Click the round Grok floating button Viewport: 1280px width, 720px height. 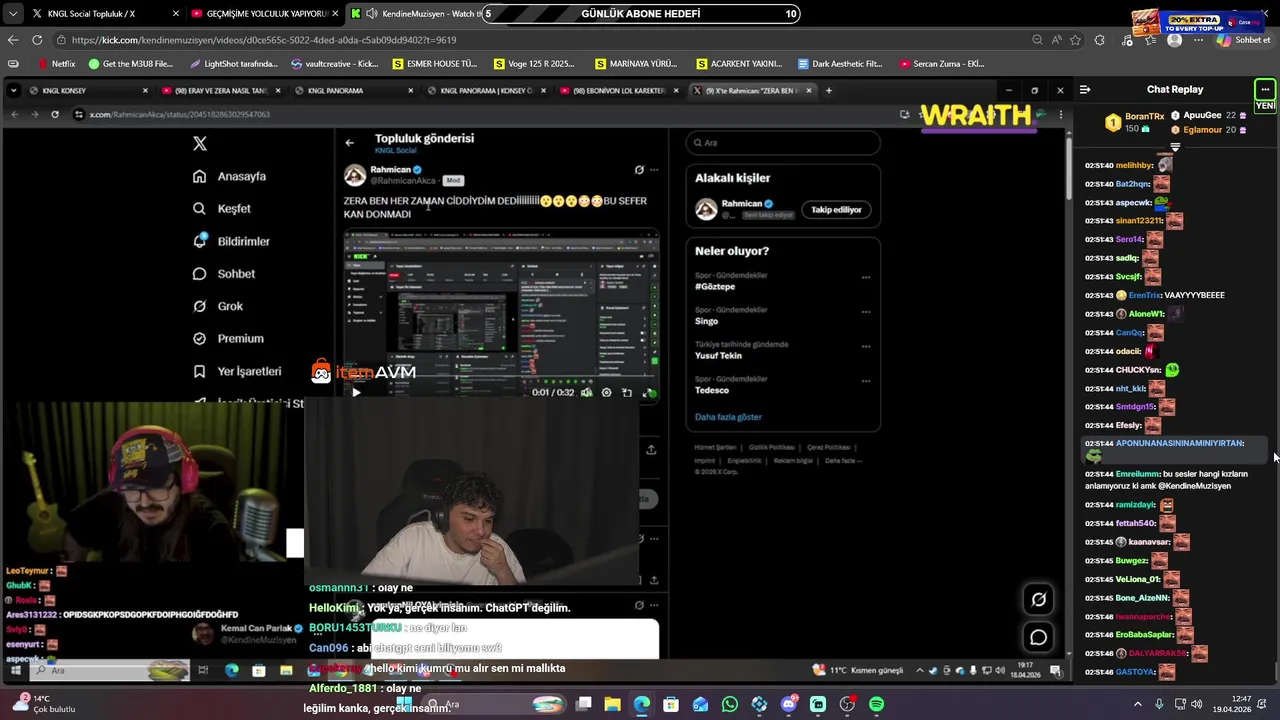click(x=1039, y=599)
